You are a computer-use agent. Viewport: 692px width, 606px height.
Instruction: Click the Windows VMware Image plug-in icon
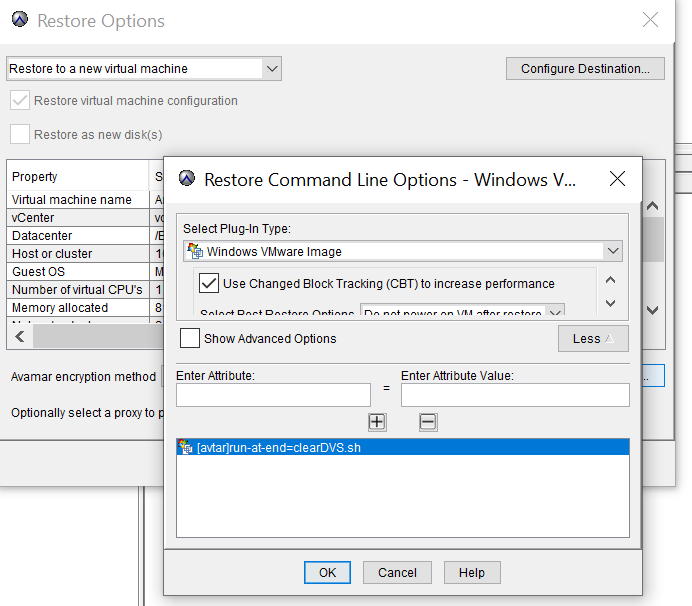point(195,251)
